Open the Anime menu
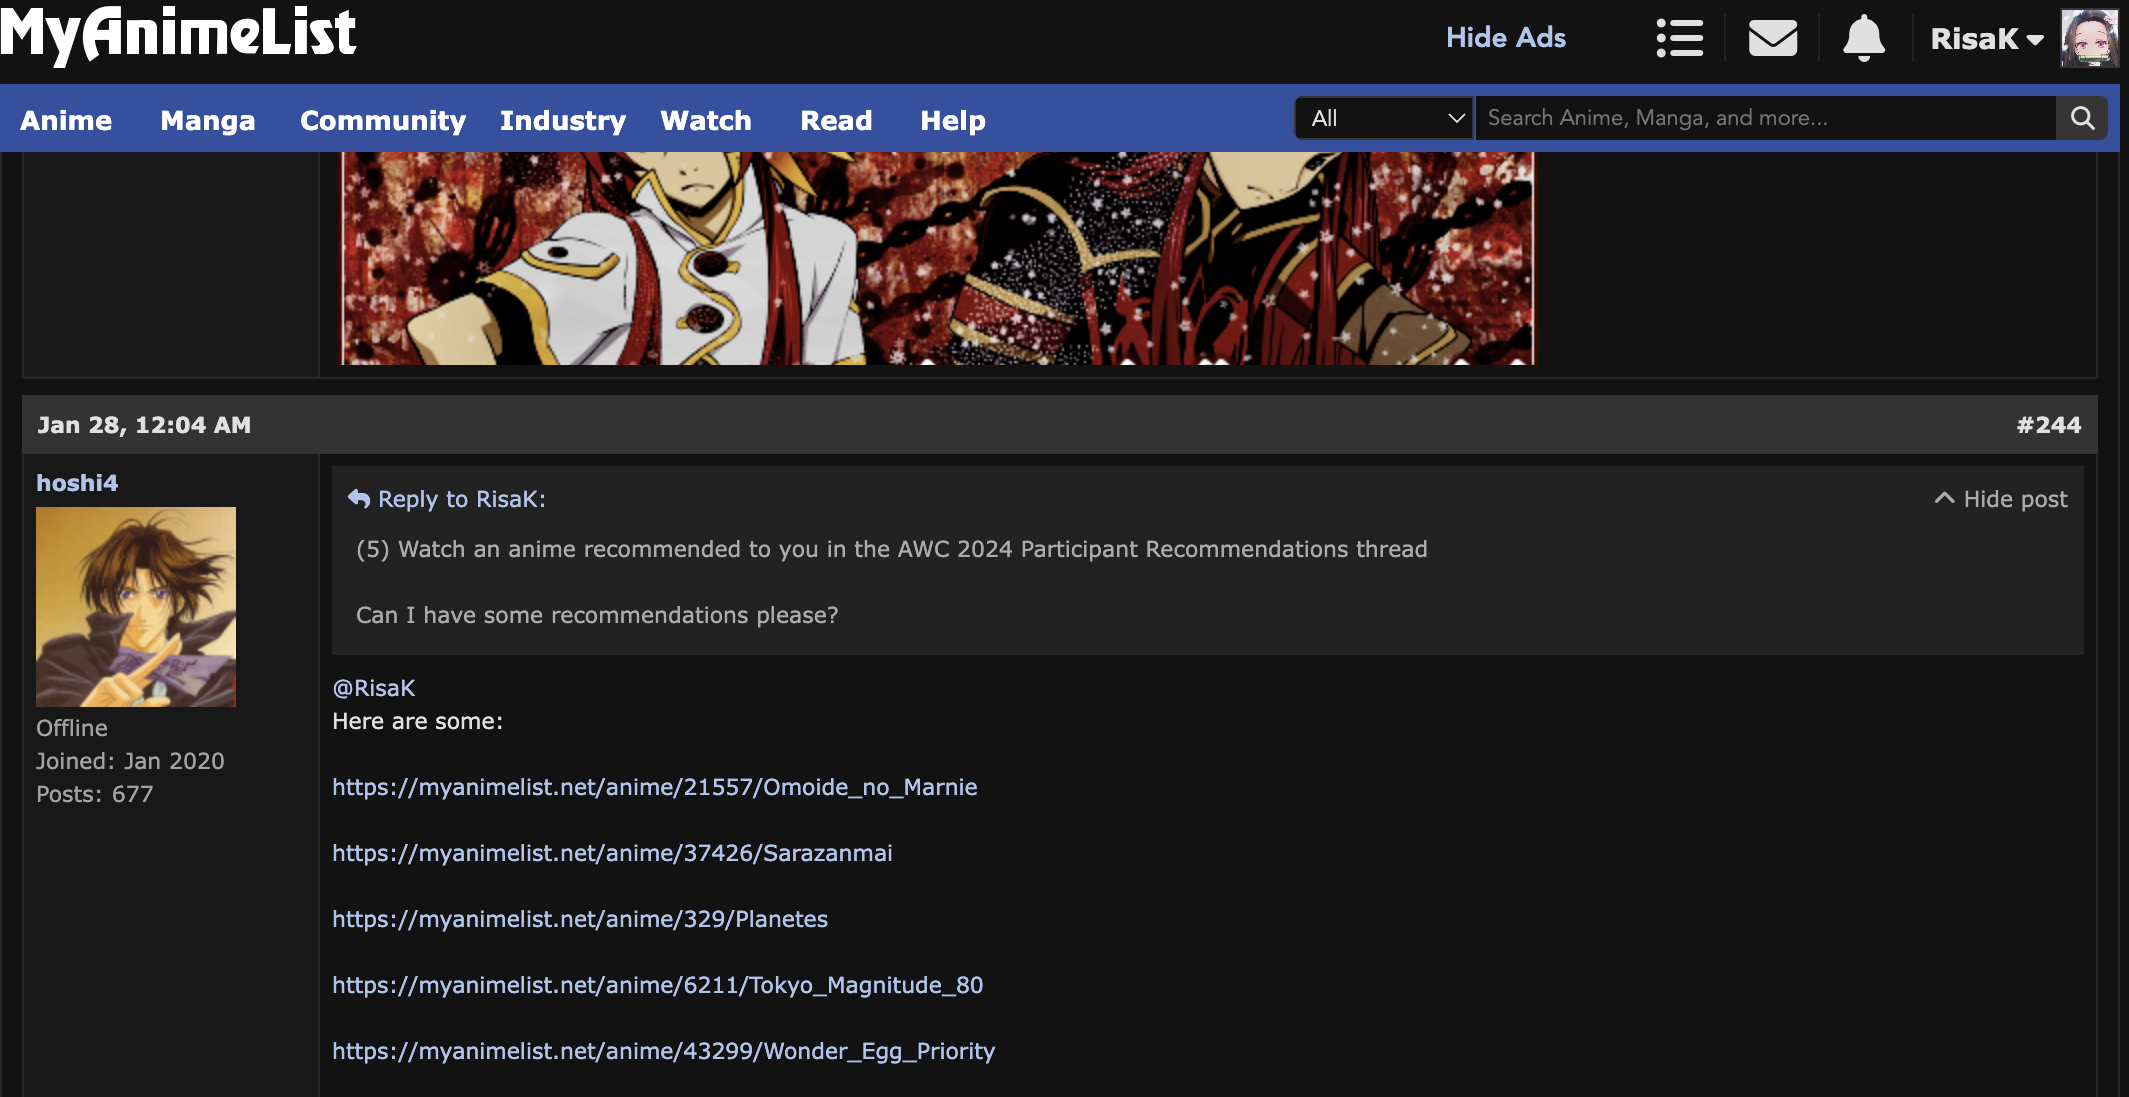Viewport: 2129px width, 1097px height. coord(66,120)
